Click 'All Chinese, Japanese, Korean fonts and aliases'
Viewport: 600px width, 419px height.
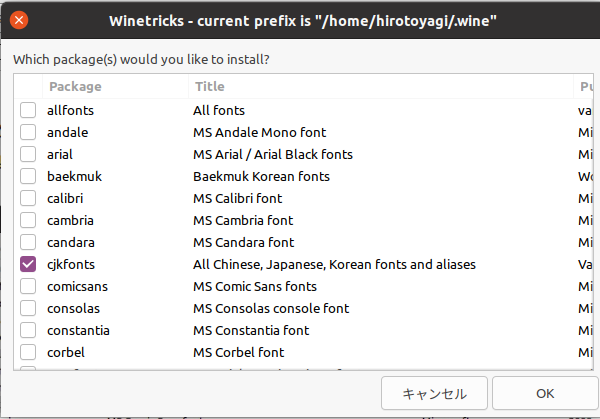point(334,264)
